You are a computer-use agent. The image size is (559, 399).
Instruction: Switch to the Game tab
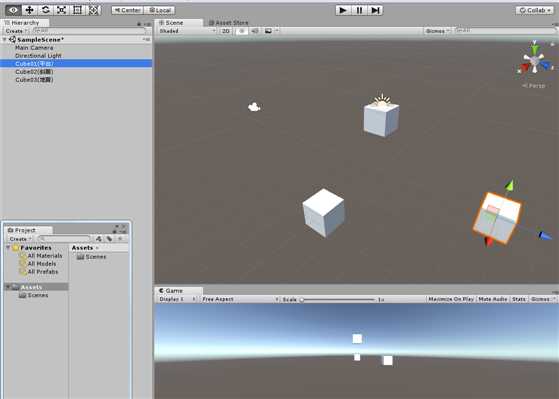178,291
